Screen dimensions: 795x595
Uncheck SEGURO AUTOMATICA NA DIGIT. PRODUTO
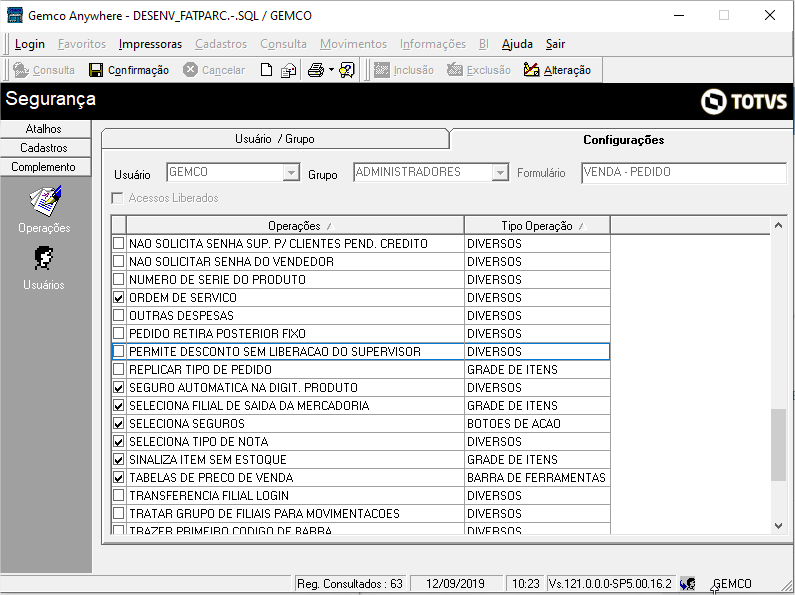(119, 387)
